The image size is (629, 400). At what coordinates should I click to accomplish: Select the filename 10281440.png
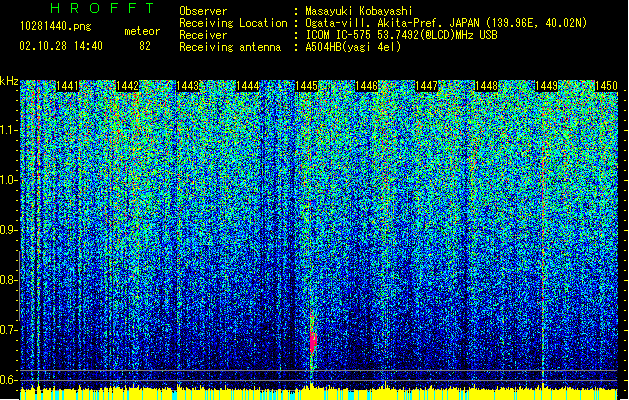56,26
